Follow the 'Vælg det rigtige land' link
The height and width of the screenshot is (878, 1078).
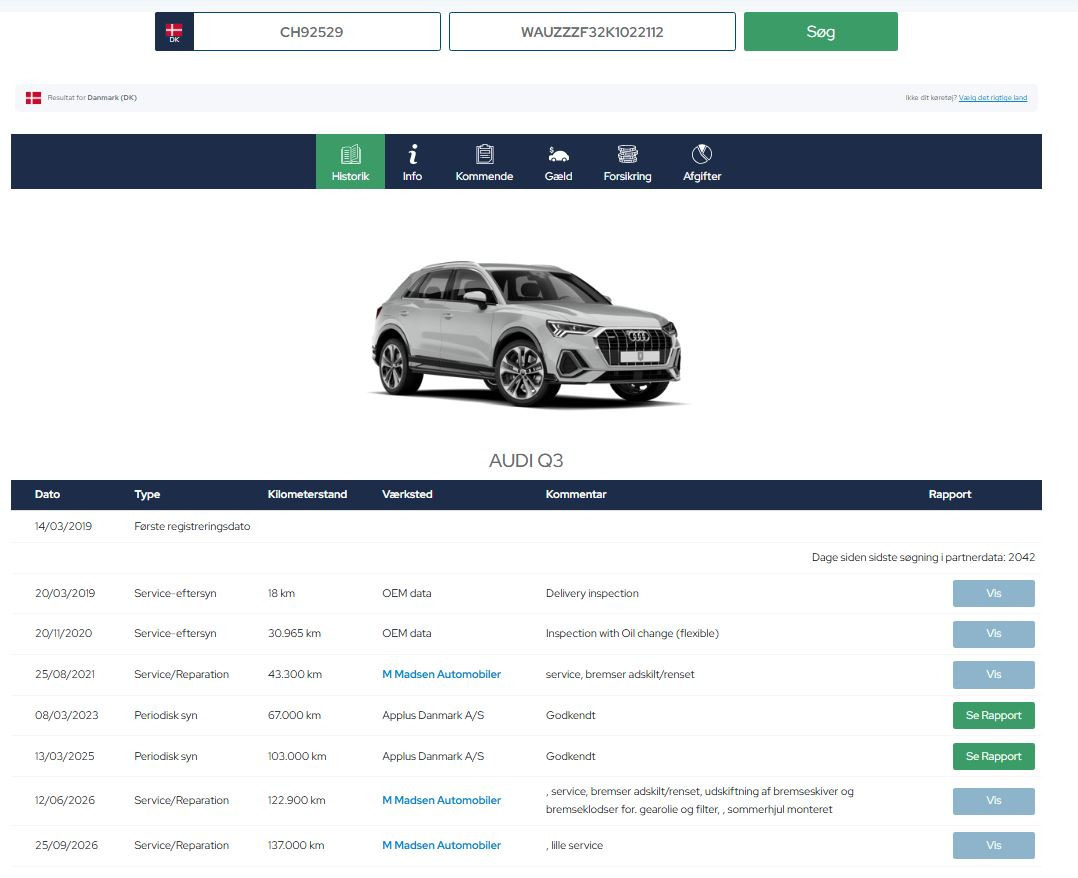[993, 98]
